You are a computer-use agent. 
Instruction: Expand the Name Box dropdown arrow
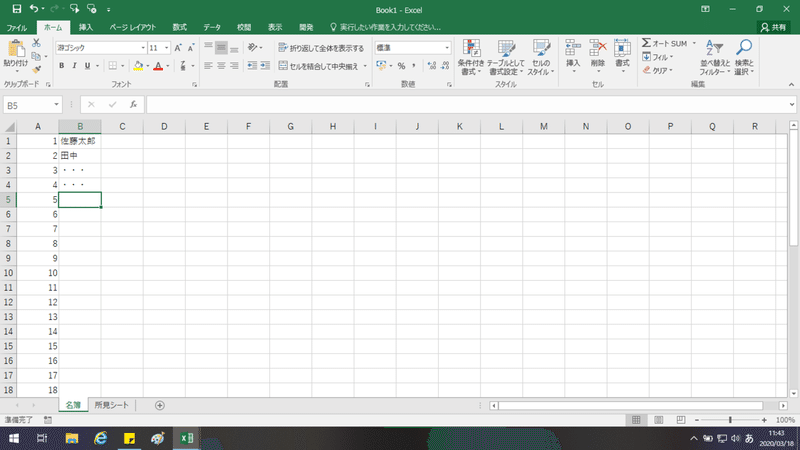(x=56, y=105)
